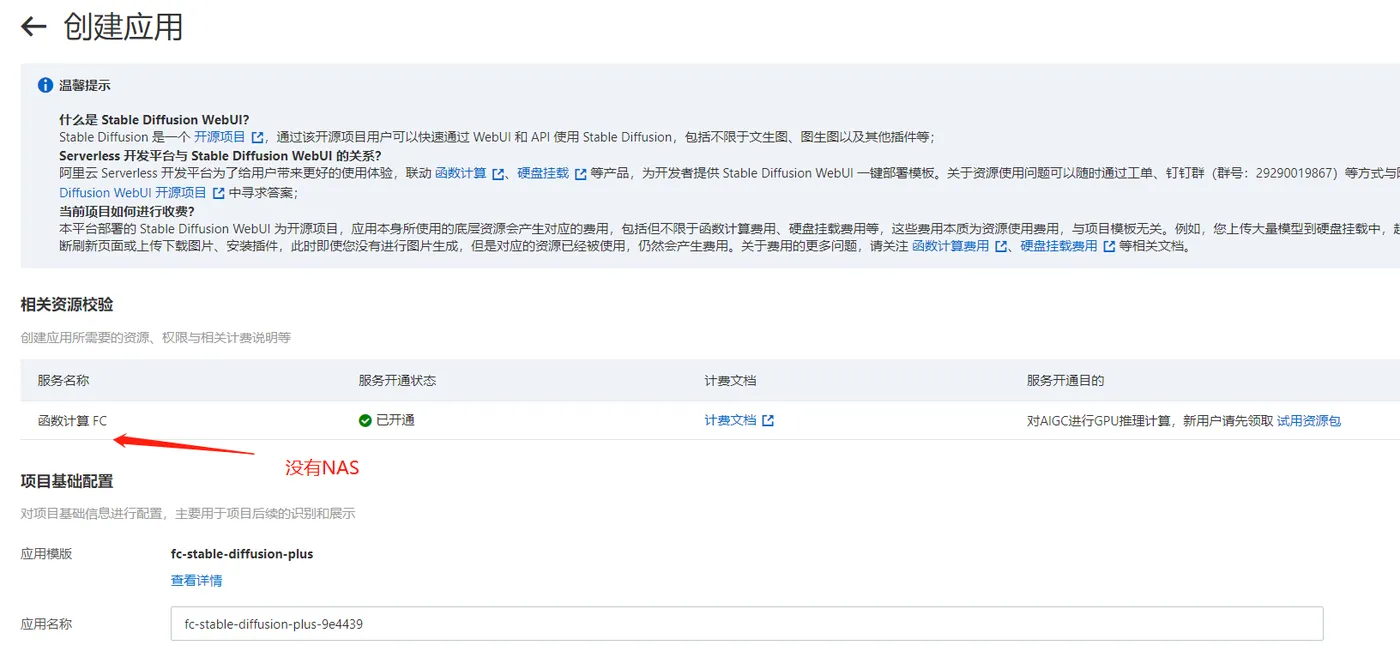This screenshot has height=651, width=1400.
Task: Click the green check icon beside 已开通
Action: [x=365, y=421]
